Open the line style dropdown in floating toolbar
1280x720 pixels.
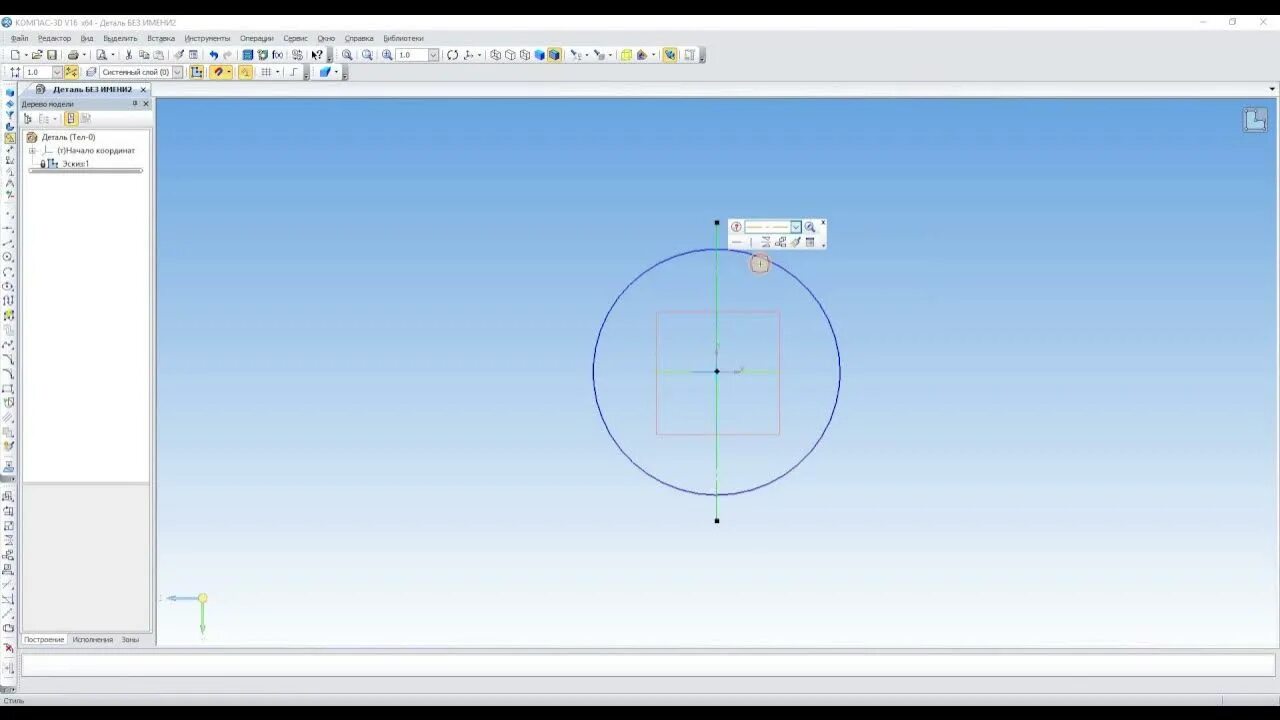coord(796,227)
